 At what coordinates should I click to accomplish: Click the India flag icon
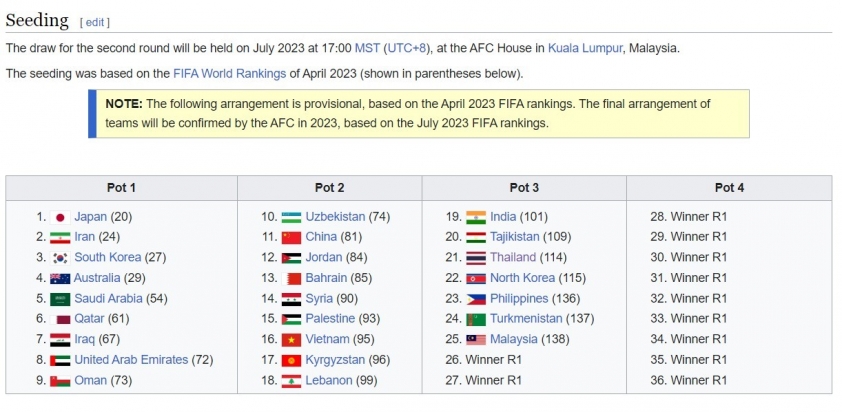click(476, 218)
